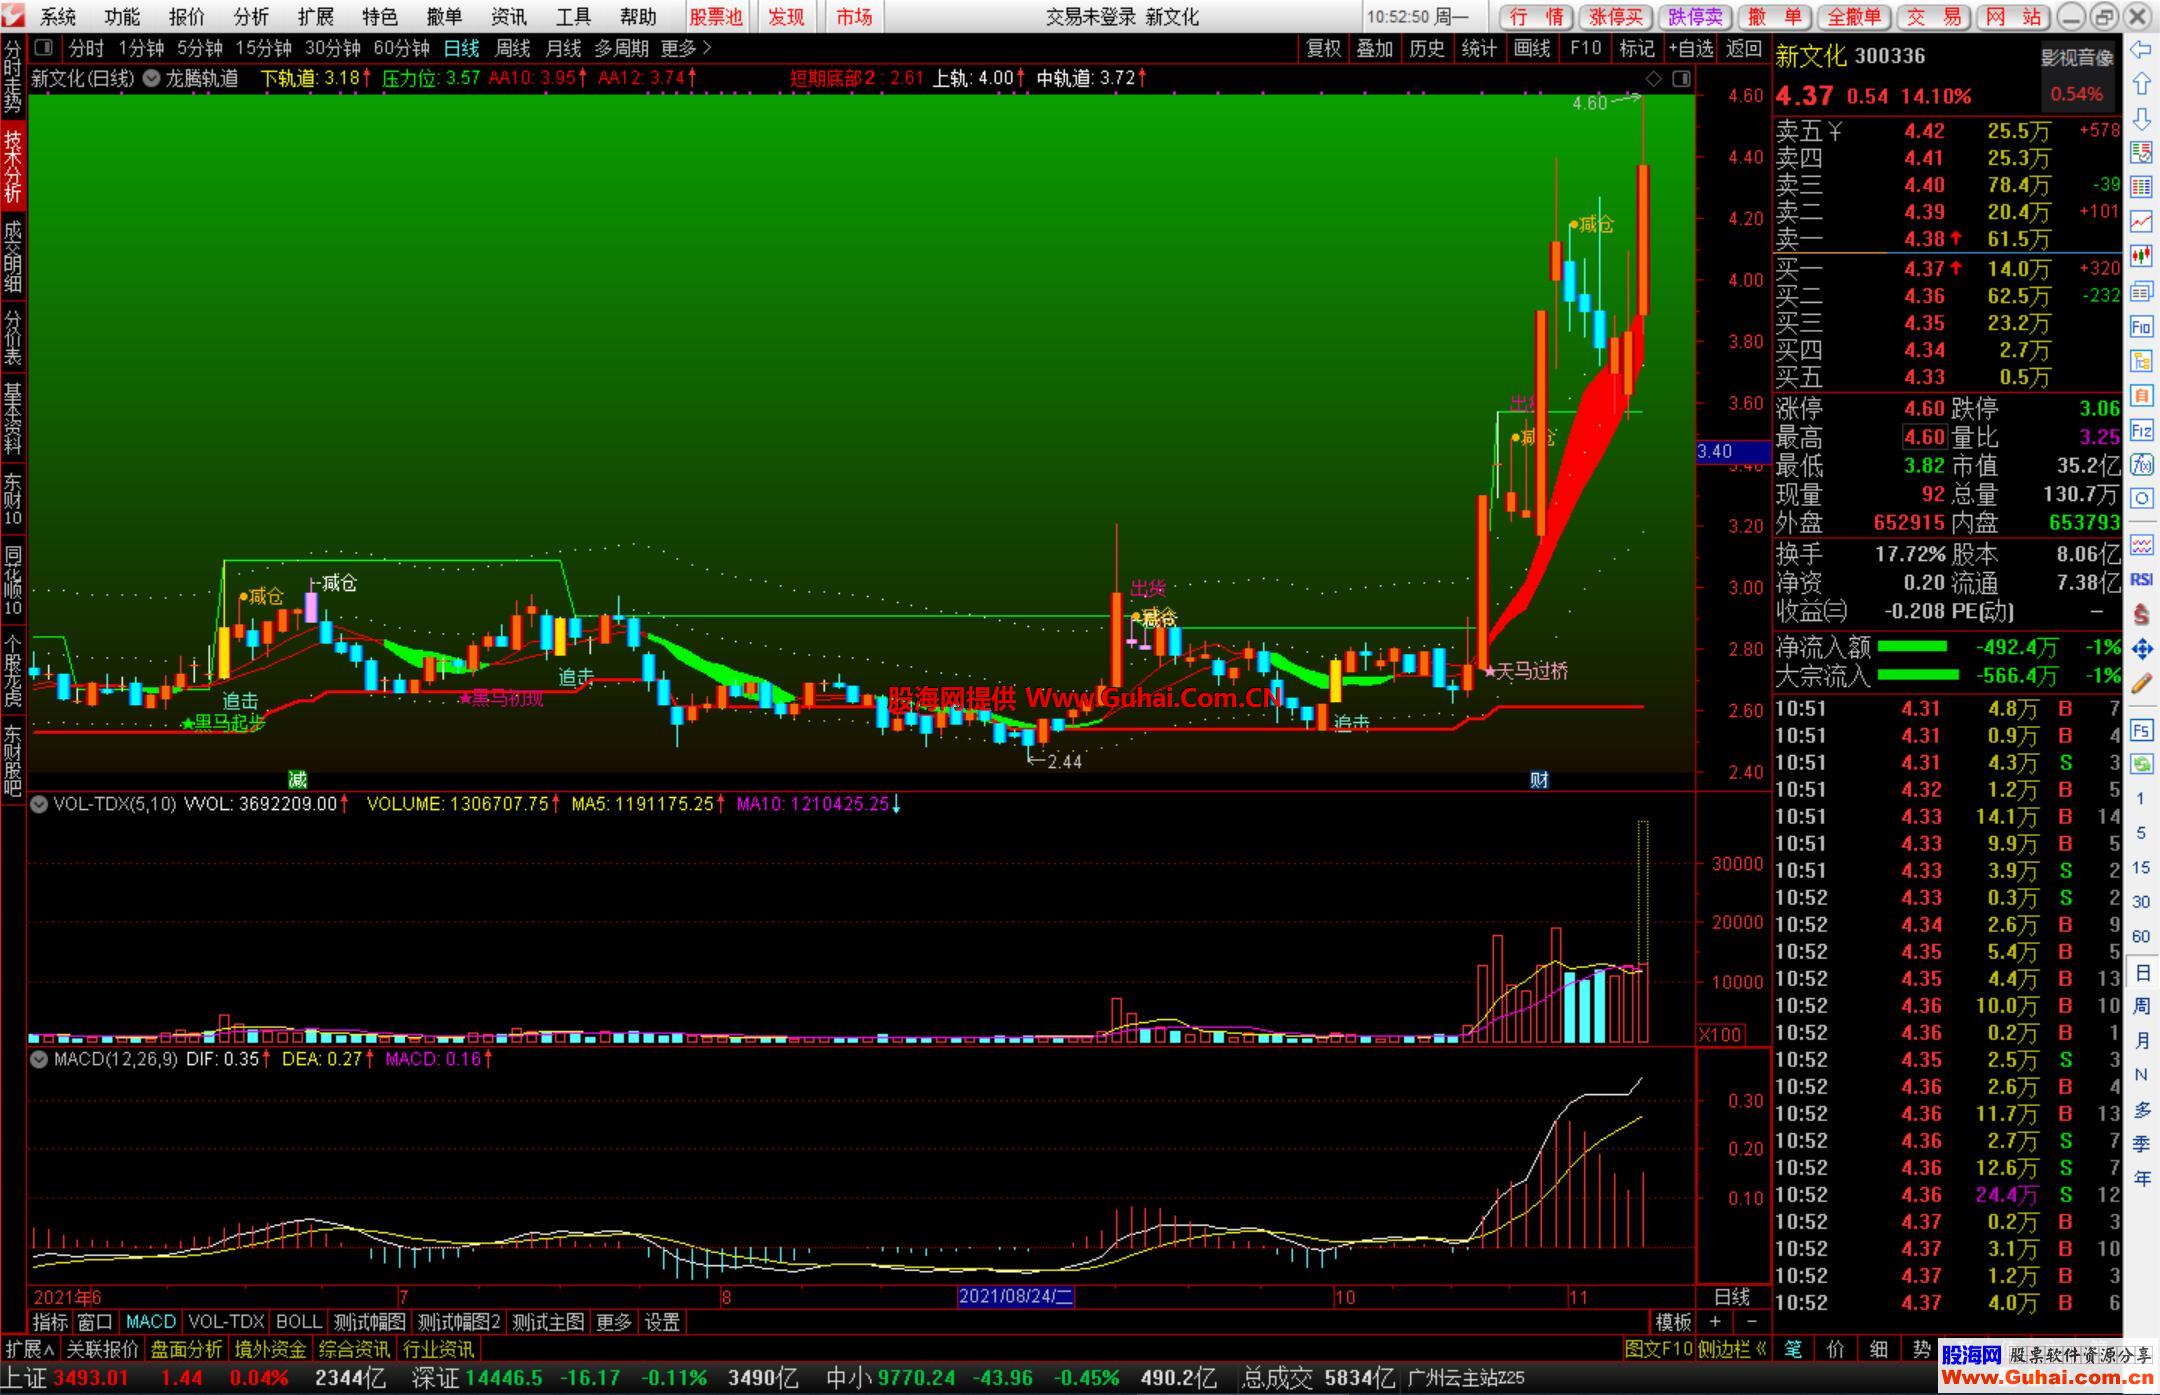Screen dimensions: 2160x1395
Task: Click the 3.40 price marker on axis
Action: click(x=1732, y=451)
